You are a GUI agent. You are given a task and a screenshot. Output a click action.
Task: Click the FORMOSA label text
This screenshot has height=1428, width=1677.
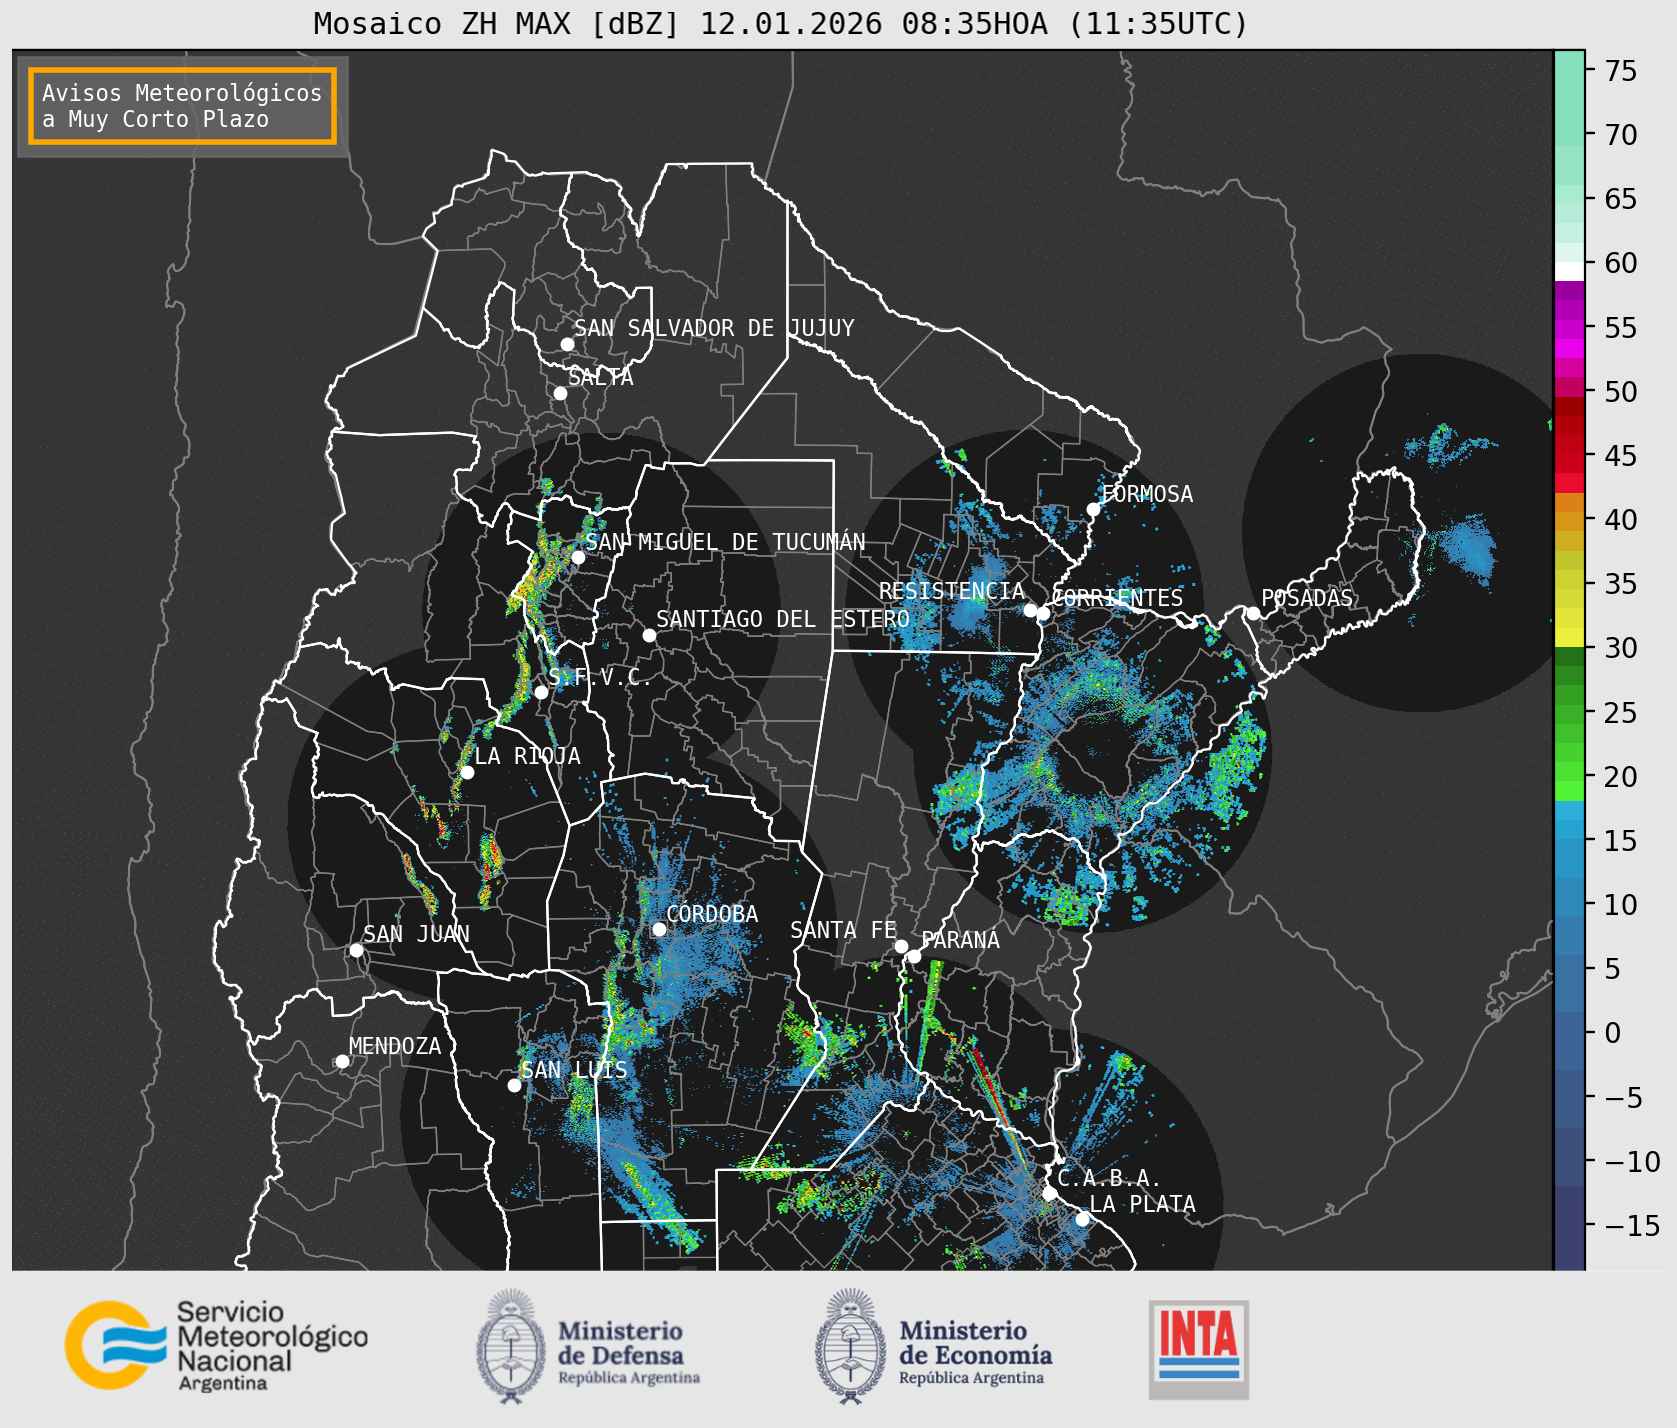(1147, 494)
